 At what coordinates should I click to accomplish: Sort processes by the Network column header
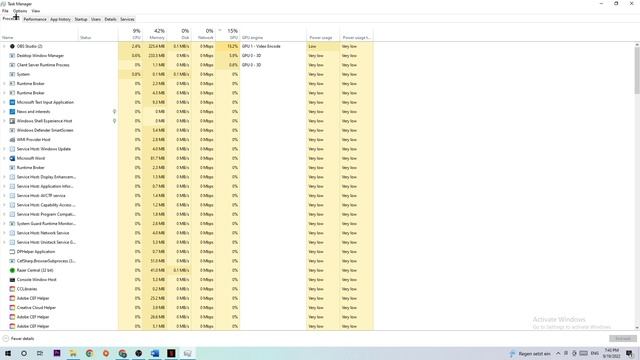pos(203,34)
